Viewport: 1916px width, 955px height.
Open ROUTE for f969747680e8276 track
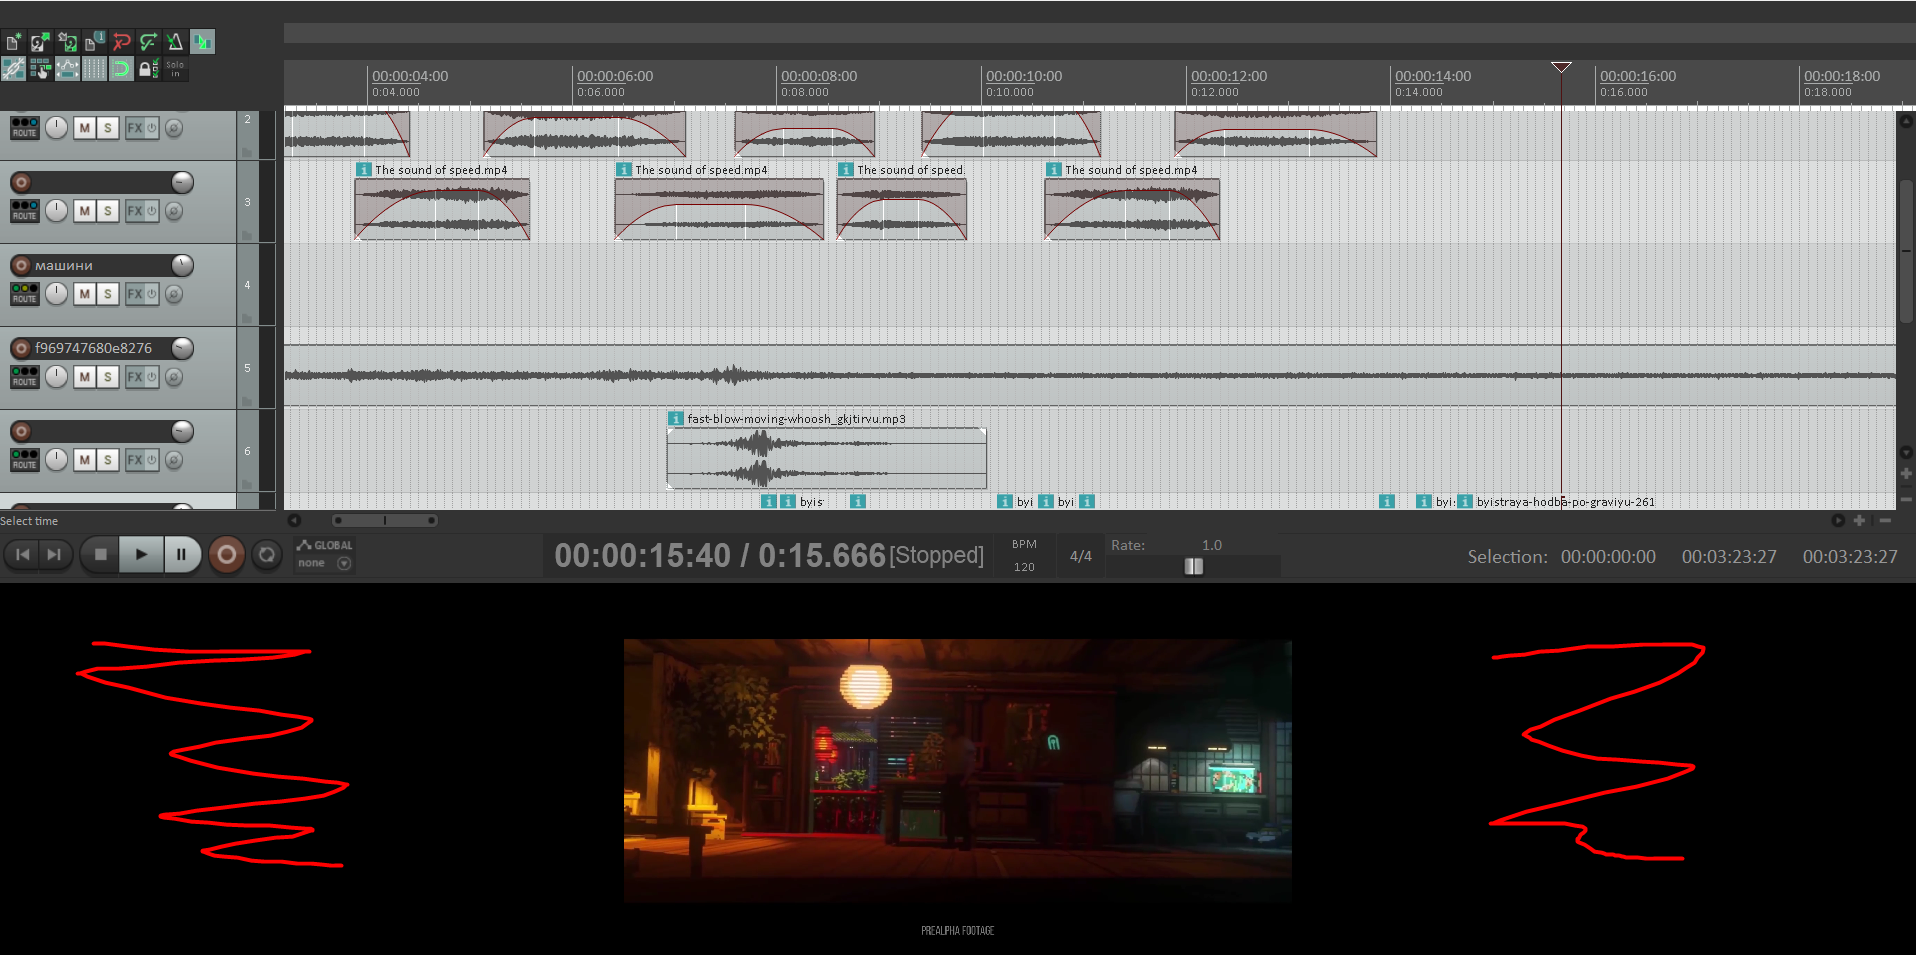(x=25, y=377)
